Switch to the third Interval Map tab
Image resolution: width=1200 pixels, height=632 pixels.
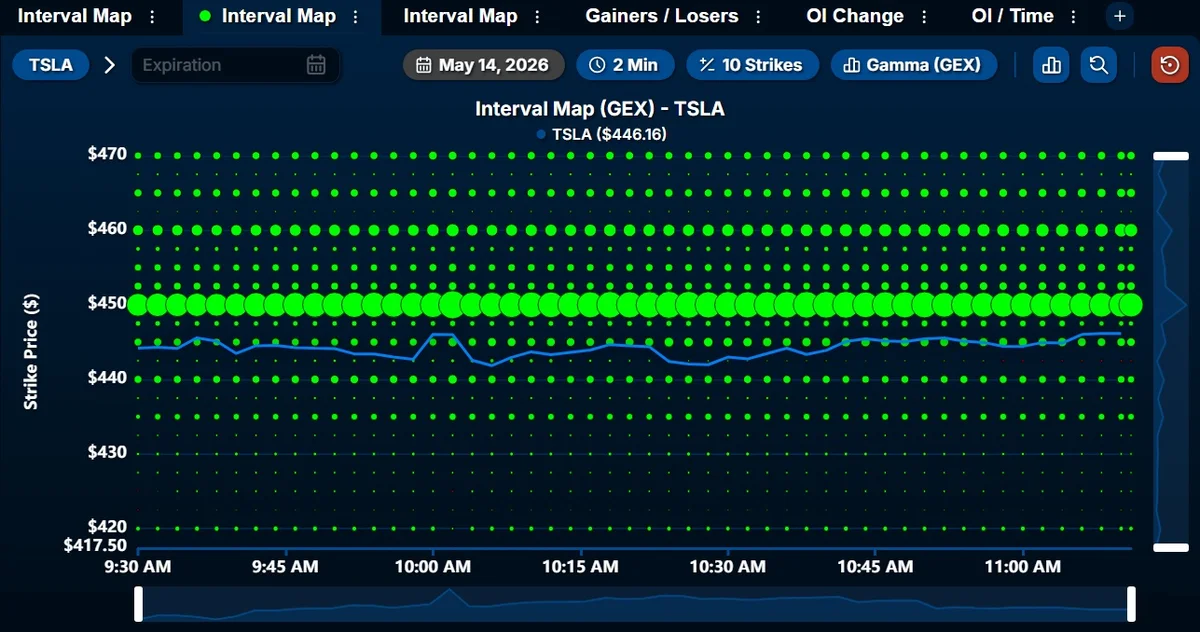click(x=460, y=16)
